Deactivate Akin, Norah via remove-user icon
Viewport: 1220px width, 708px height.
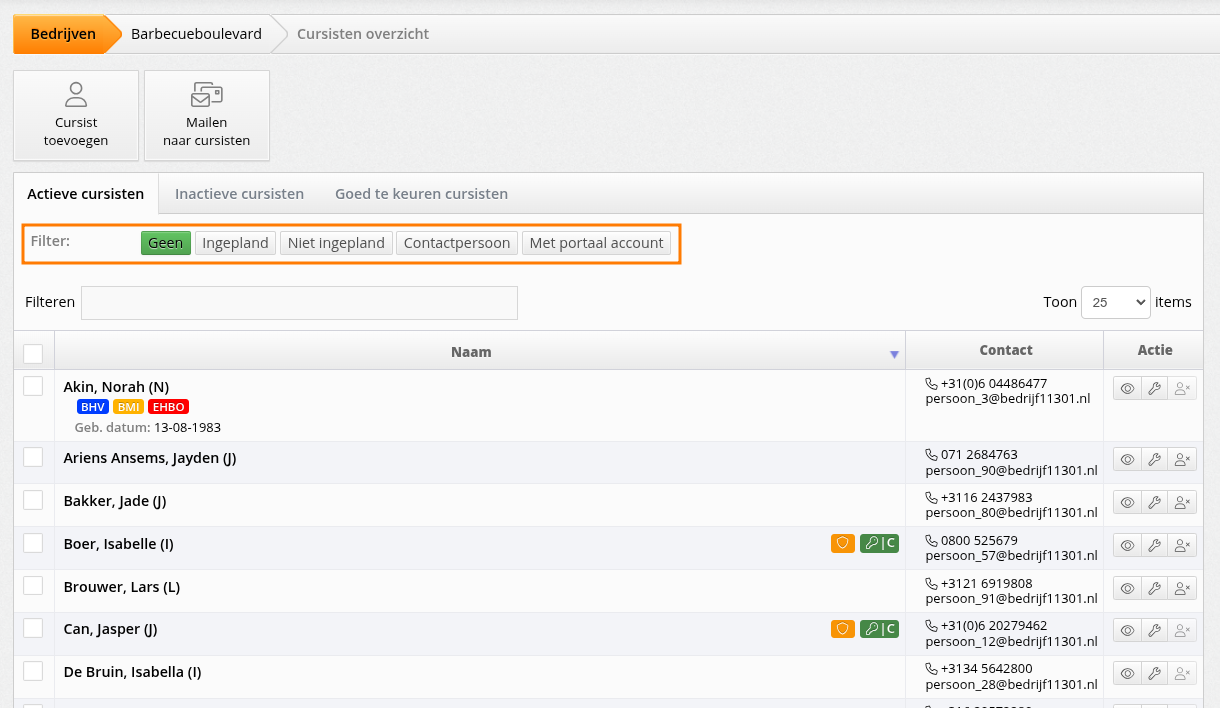(x=1182, y=389)
